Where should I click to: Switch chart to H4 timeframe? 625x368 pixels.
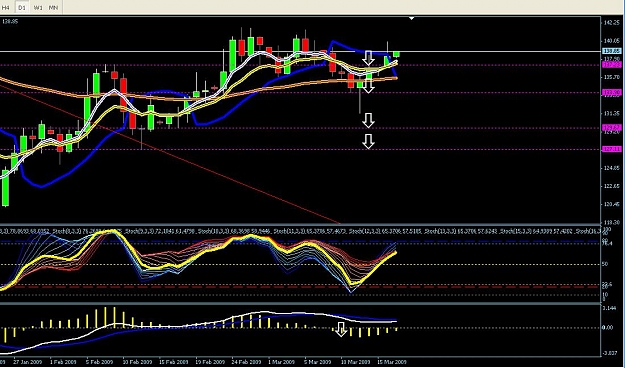6,7
